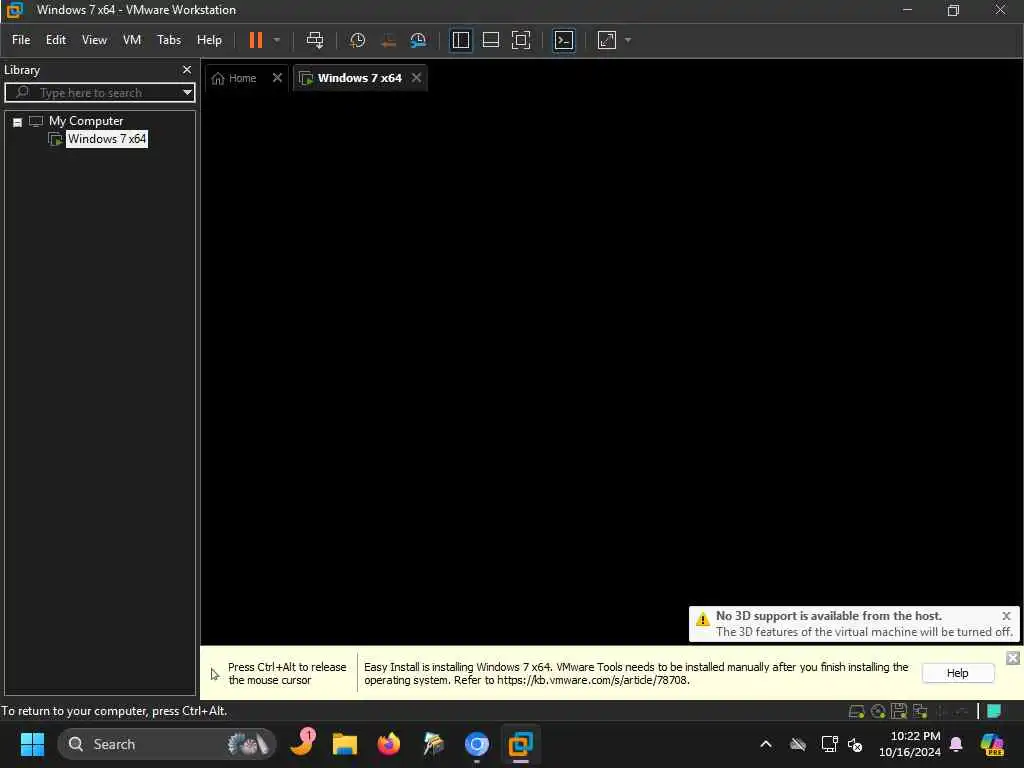Collapse the My Computer tree node
Viewport: 1024px width, 768px height.
pos(18,121)
